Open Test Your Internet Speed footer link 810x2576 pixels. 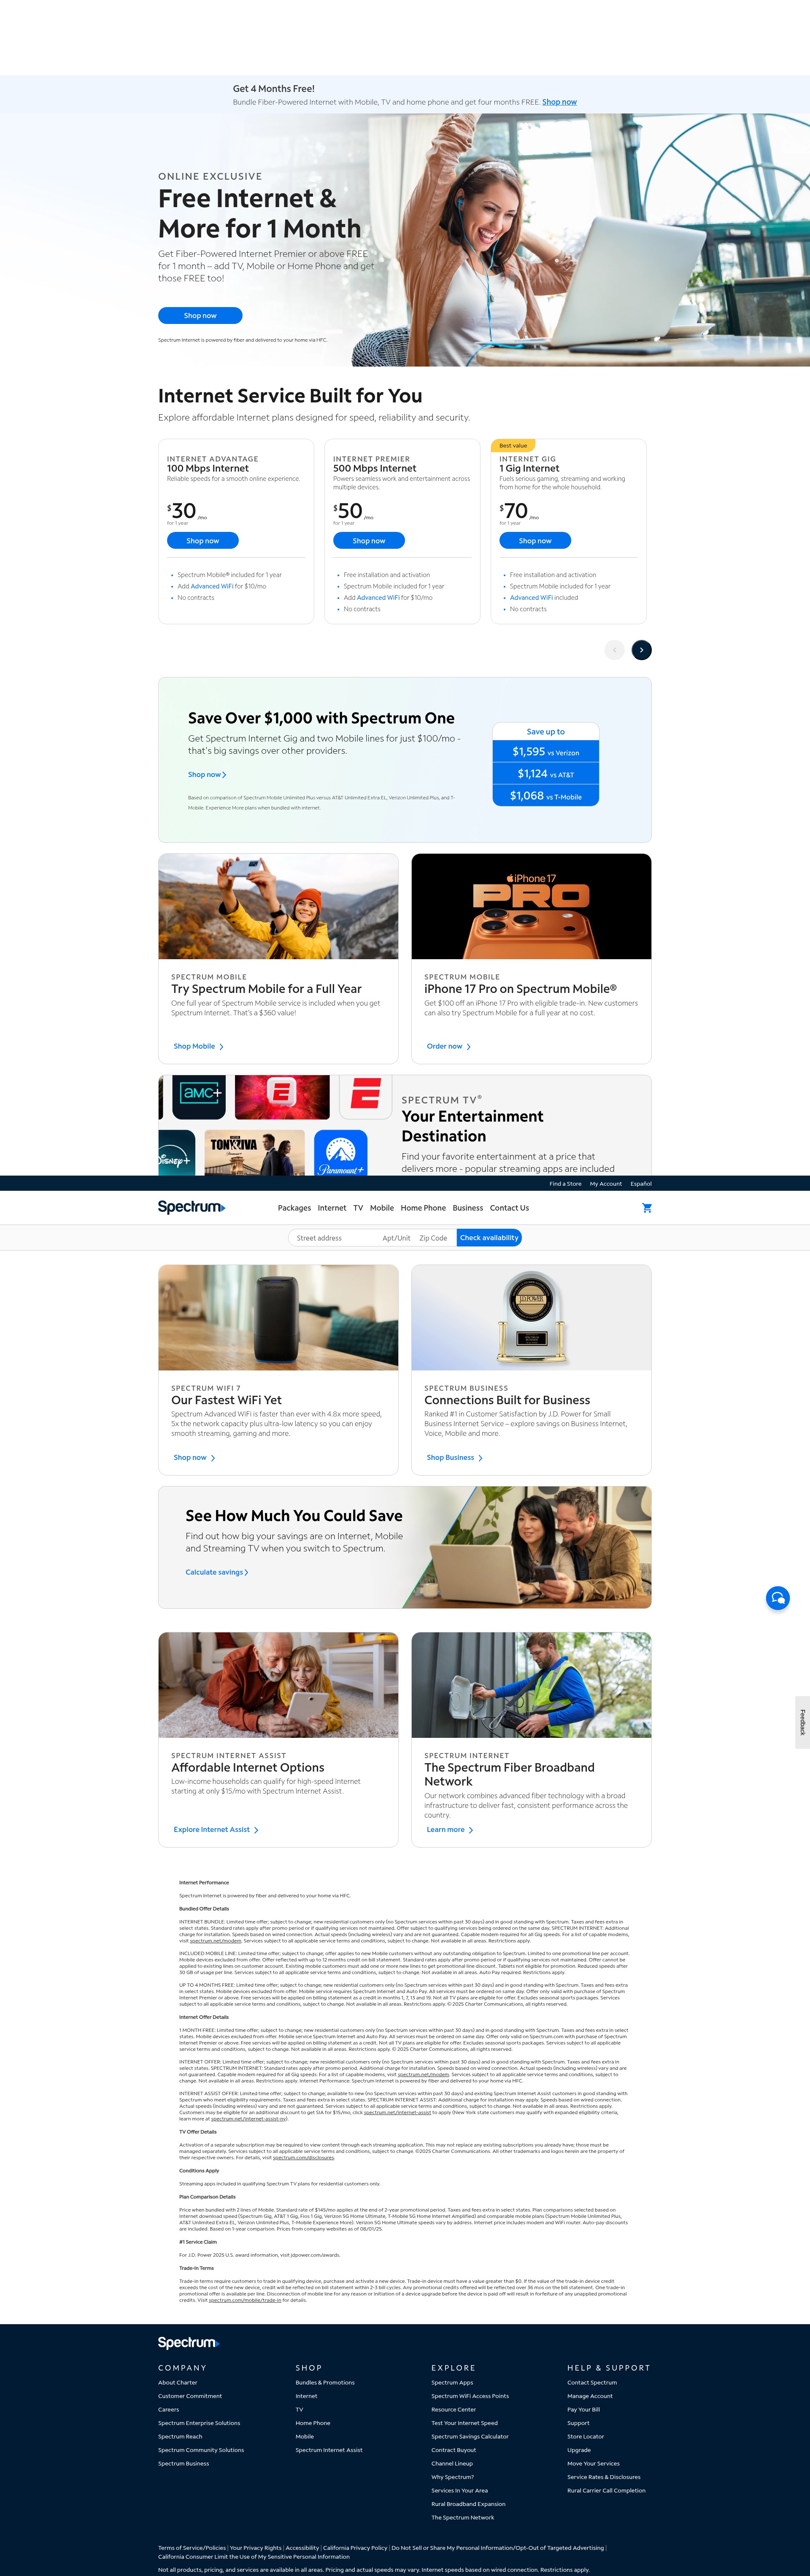pyautogui.click(x=464, y=2423)
